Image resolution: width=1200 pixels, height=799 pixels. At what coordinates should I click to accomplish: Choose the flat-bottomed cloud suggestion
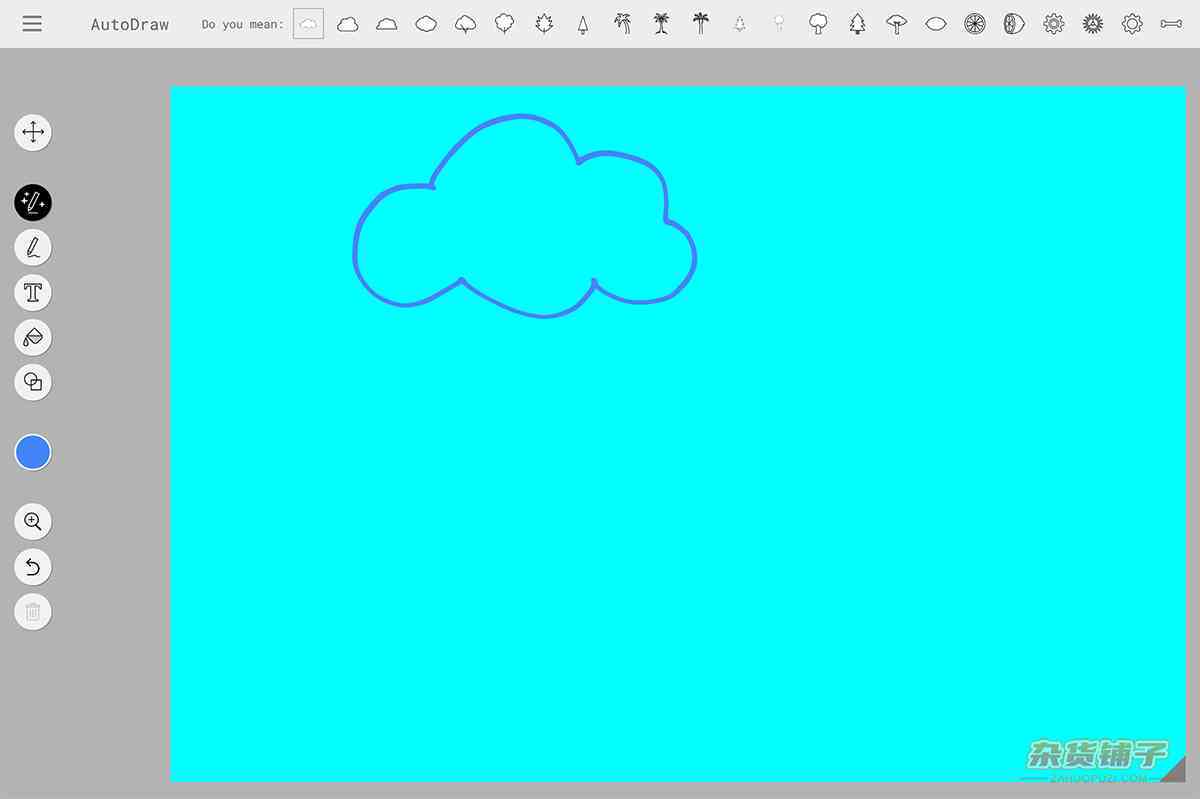[x=387, y=23]
